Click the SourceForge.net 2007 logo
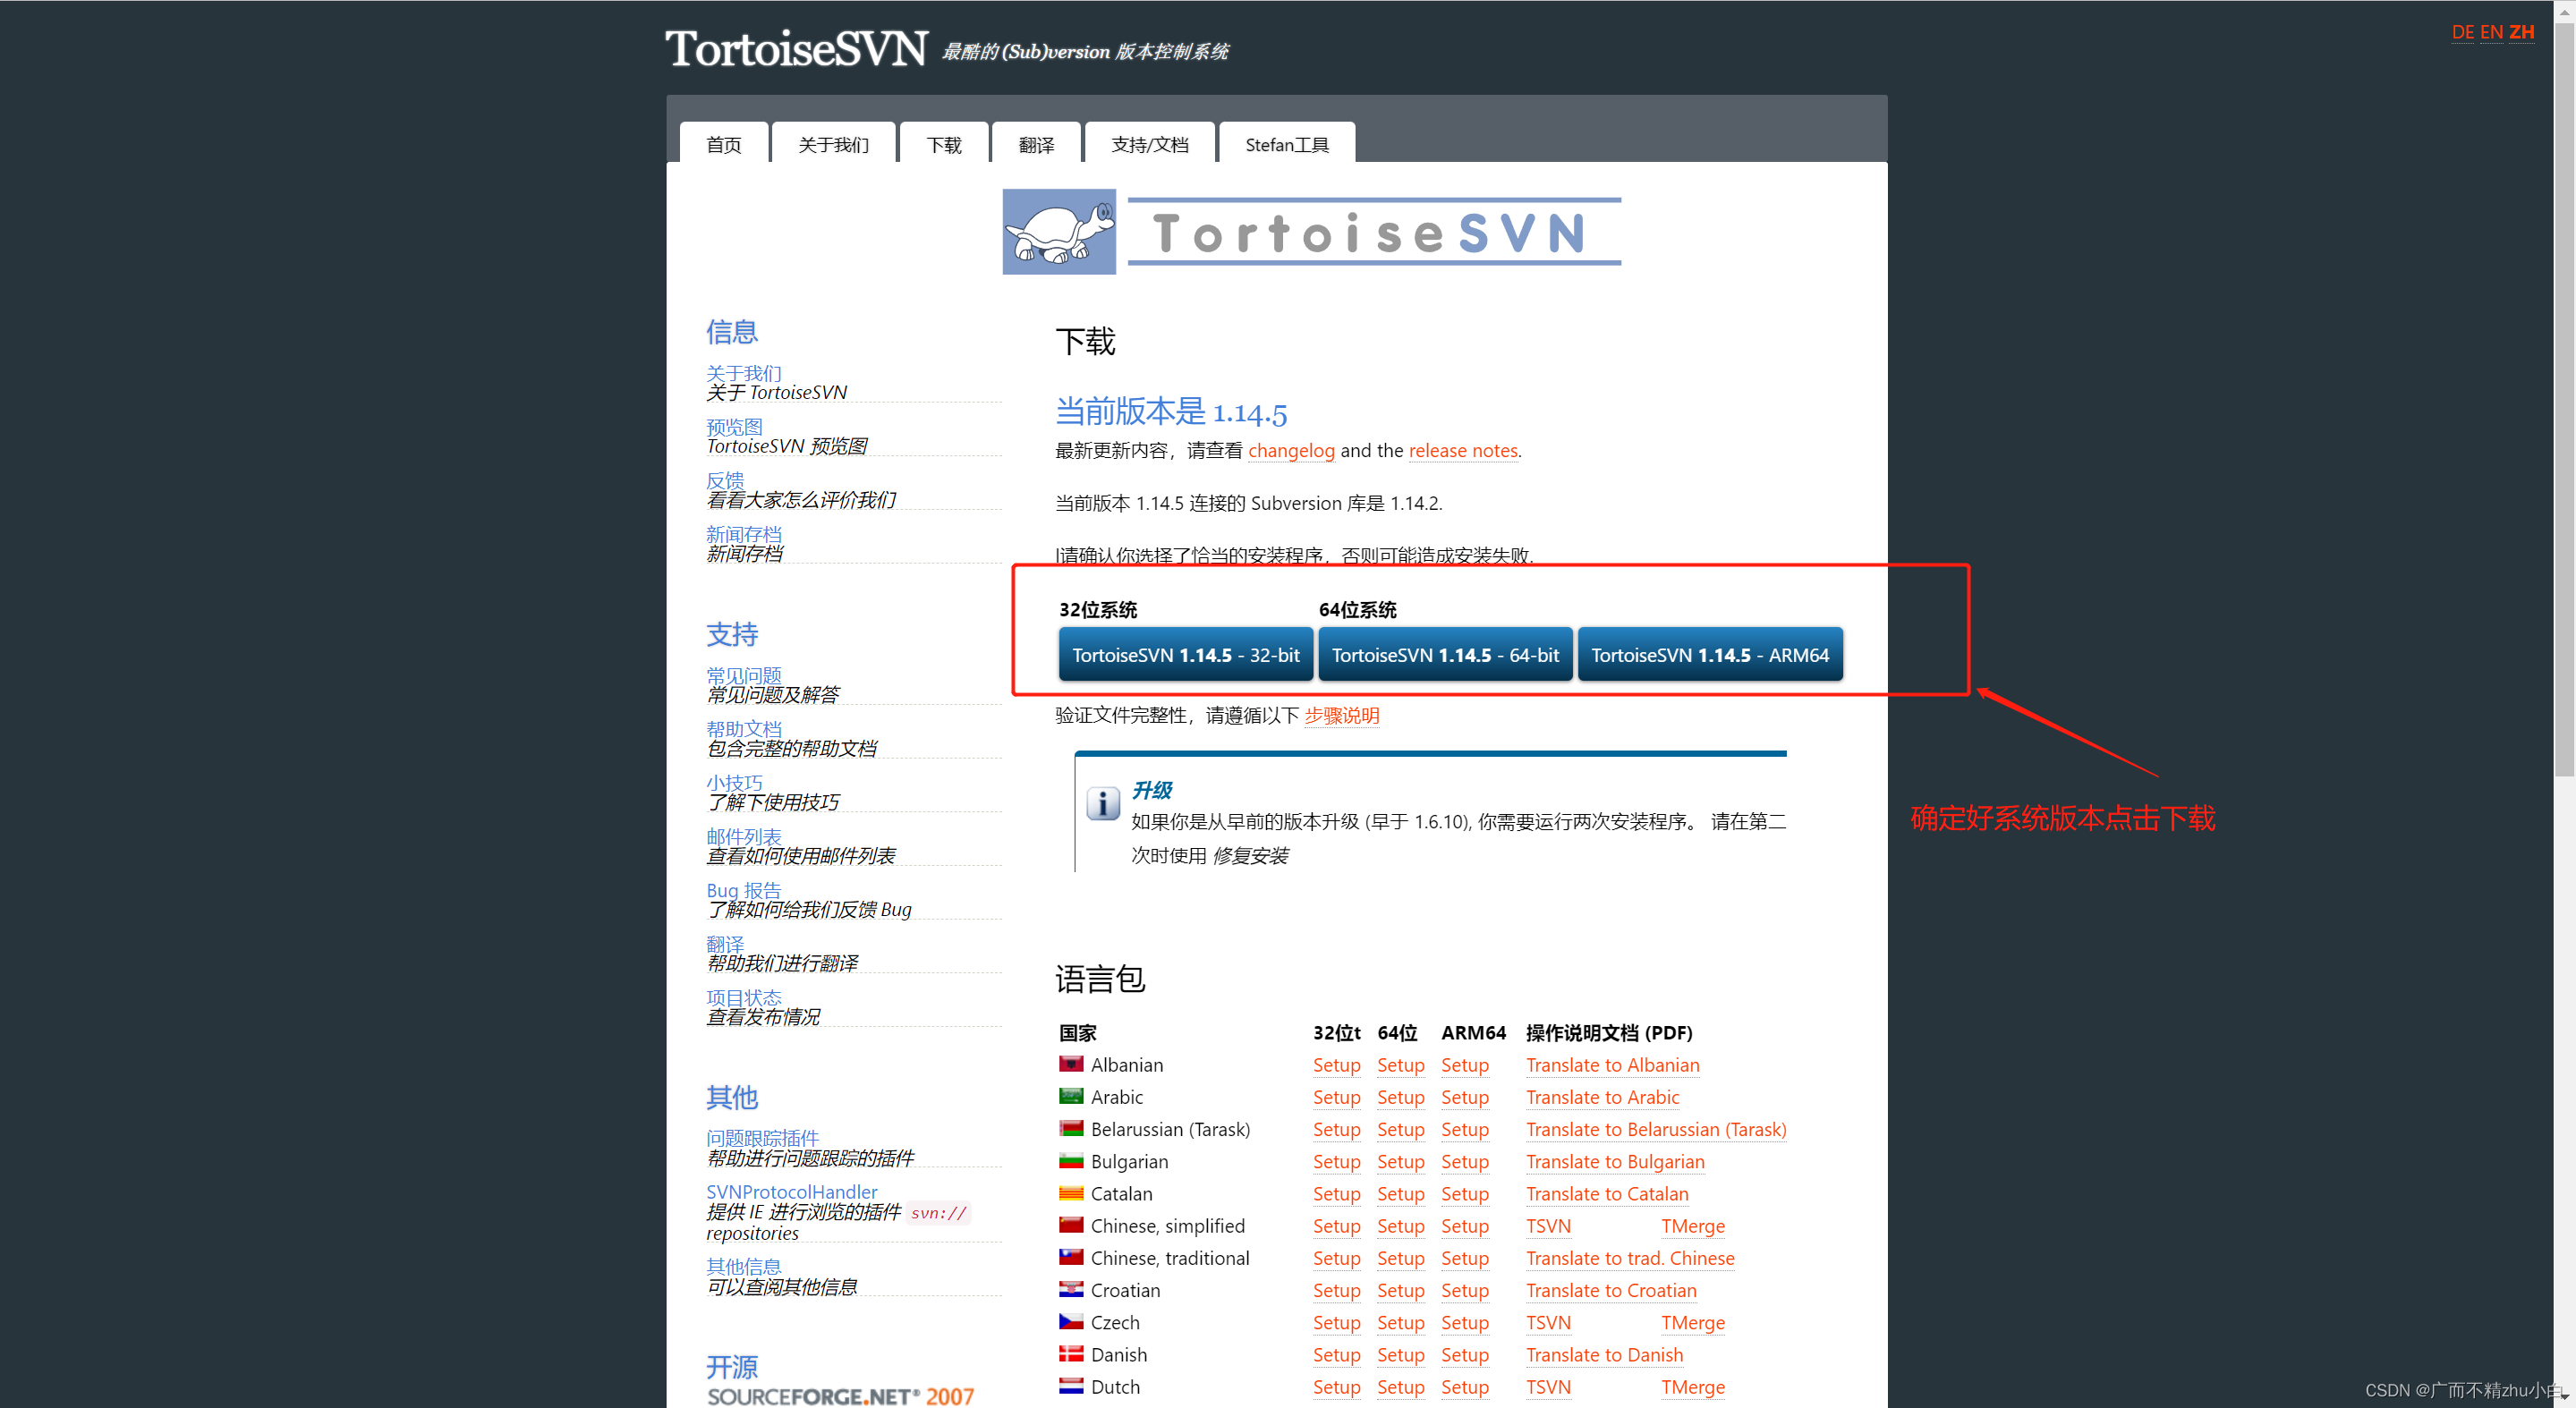 click(840, 1396)
